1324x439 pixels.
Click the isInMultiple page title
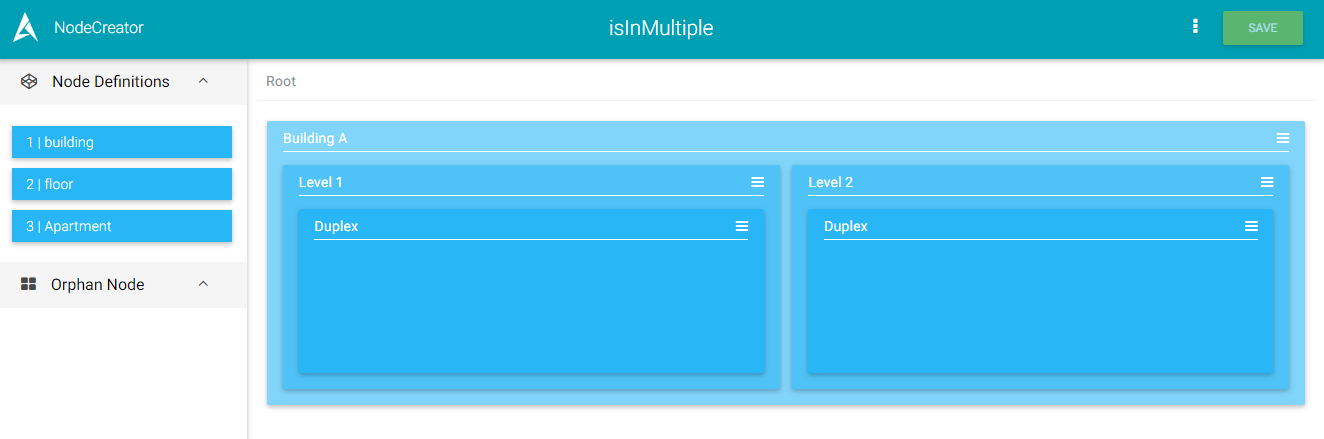(661, 28)
